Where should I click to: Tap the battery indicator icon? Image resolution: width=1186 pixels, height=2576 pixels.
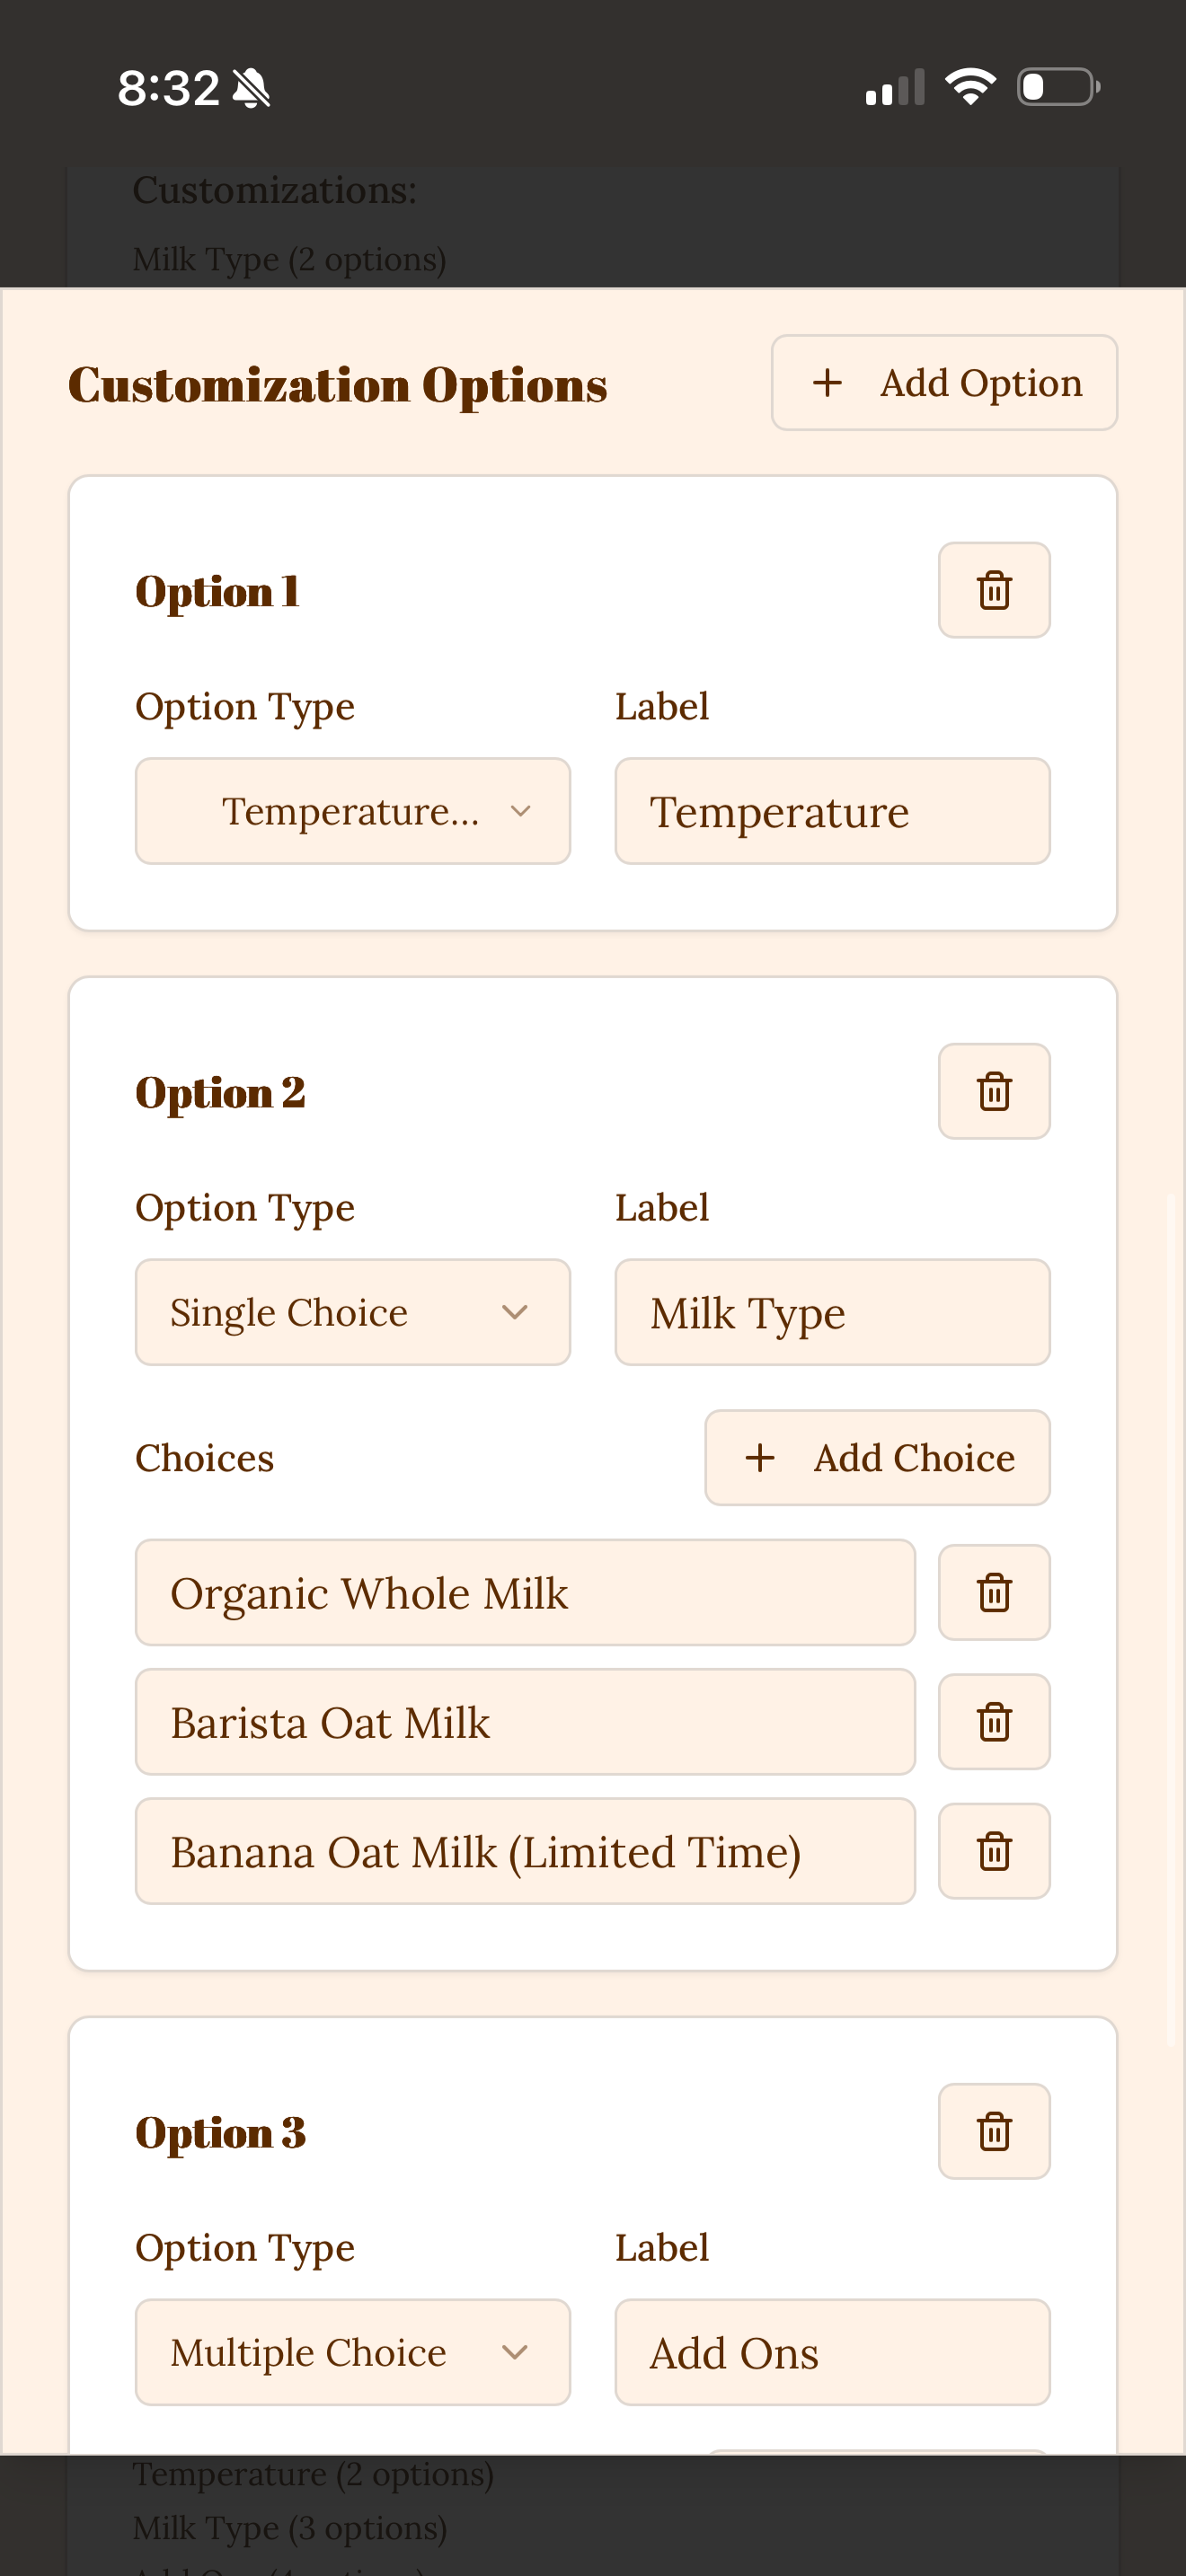1058,87
